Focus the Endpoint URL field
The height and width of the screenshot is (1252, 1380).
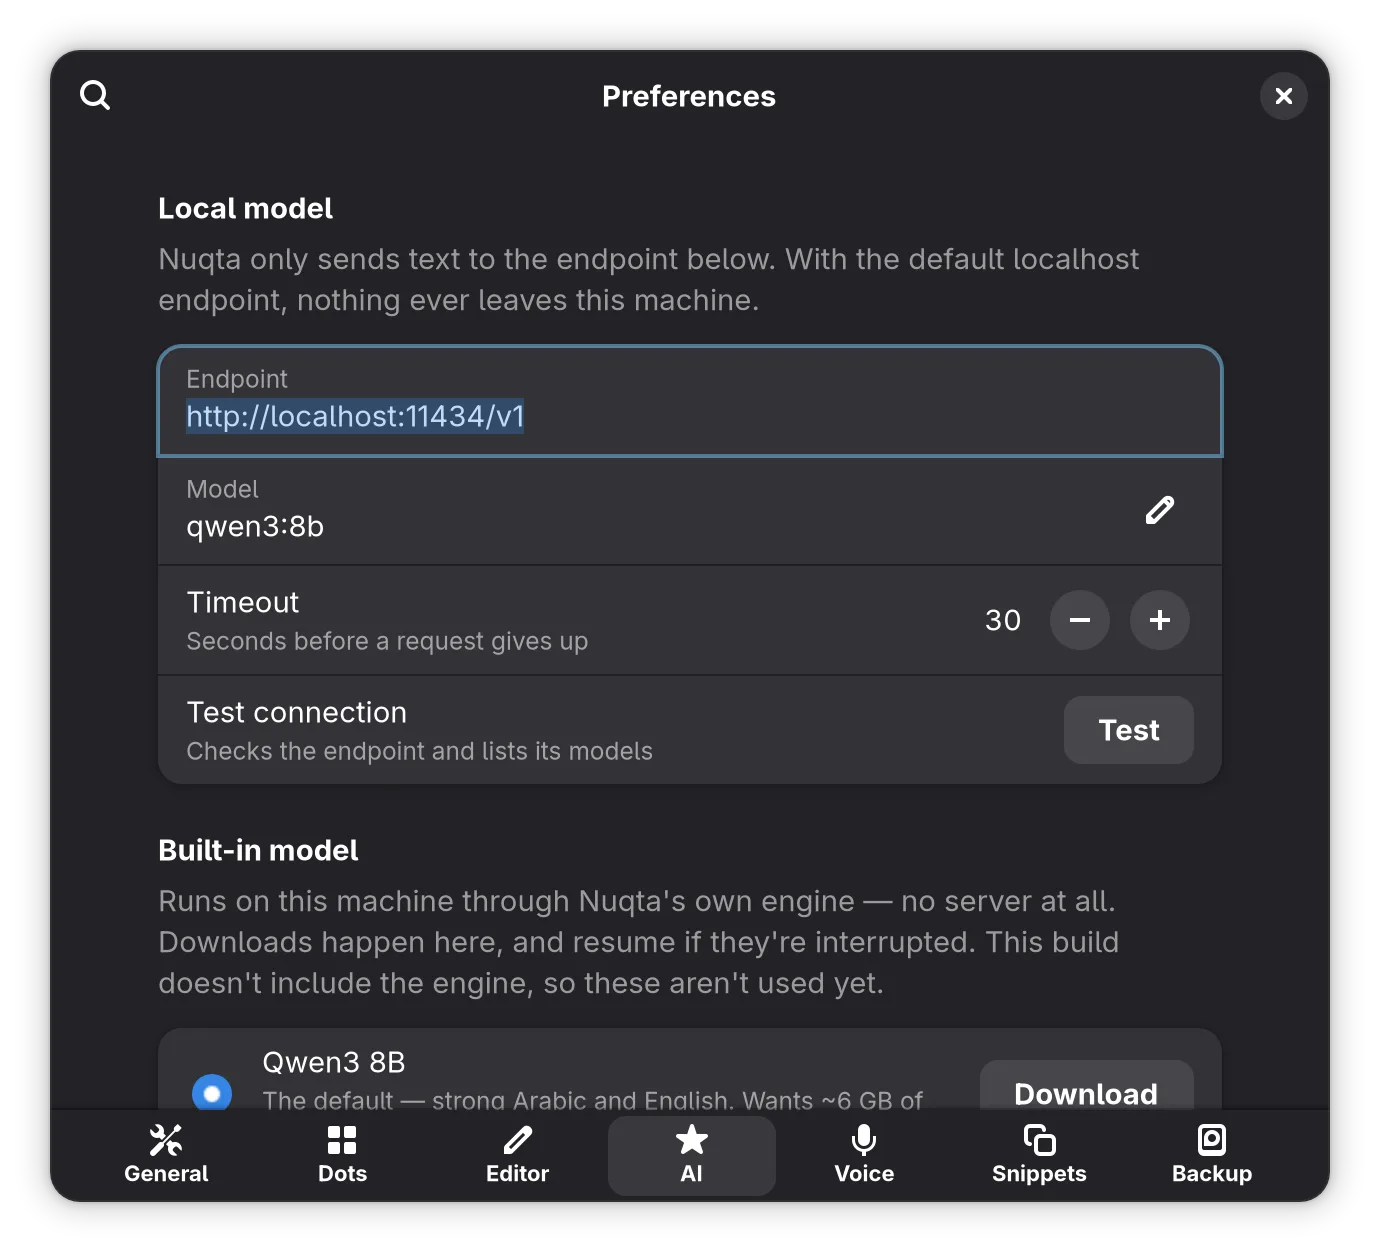690,401
